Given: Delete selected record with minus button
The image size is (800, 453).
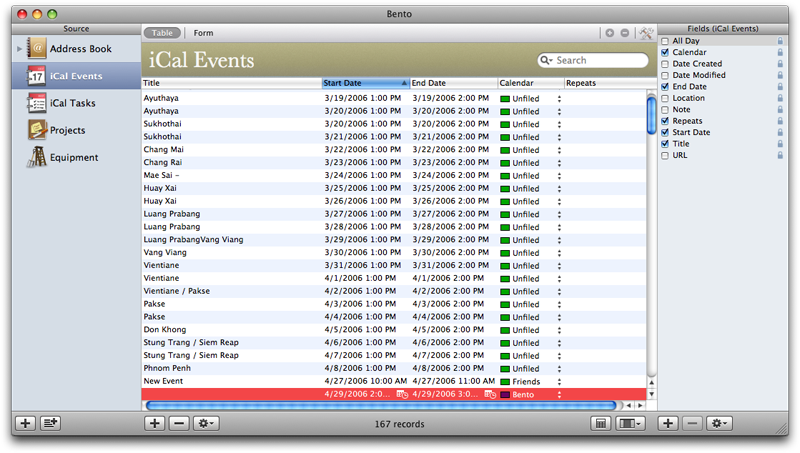Looking at the screenshot, I should click(179, 423).
